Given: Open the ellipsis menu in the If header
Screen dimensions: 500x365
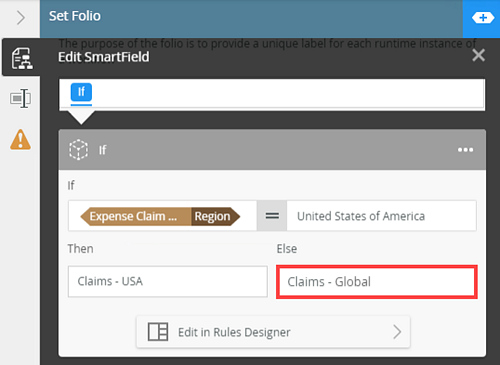Looking at the screenshot, I should tap(465, 150).
